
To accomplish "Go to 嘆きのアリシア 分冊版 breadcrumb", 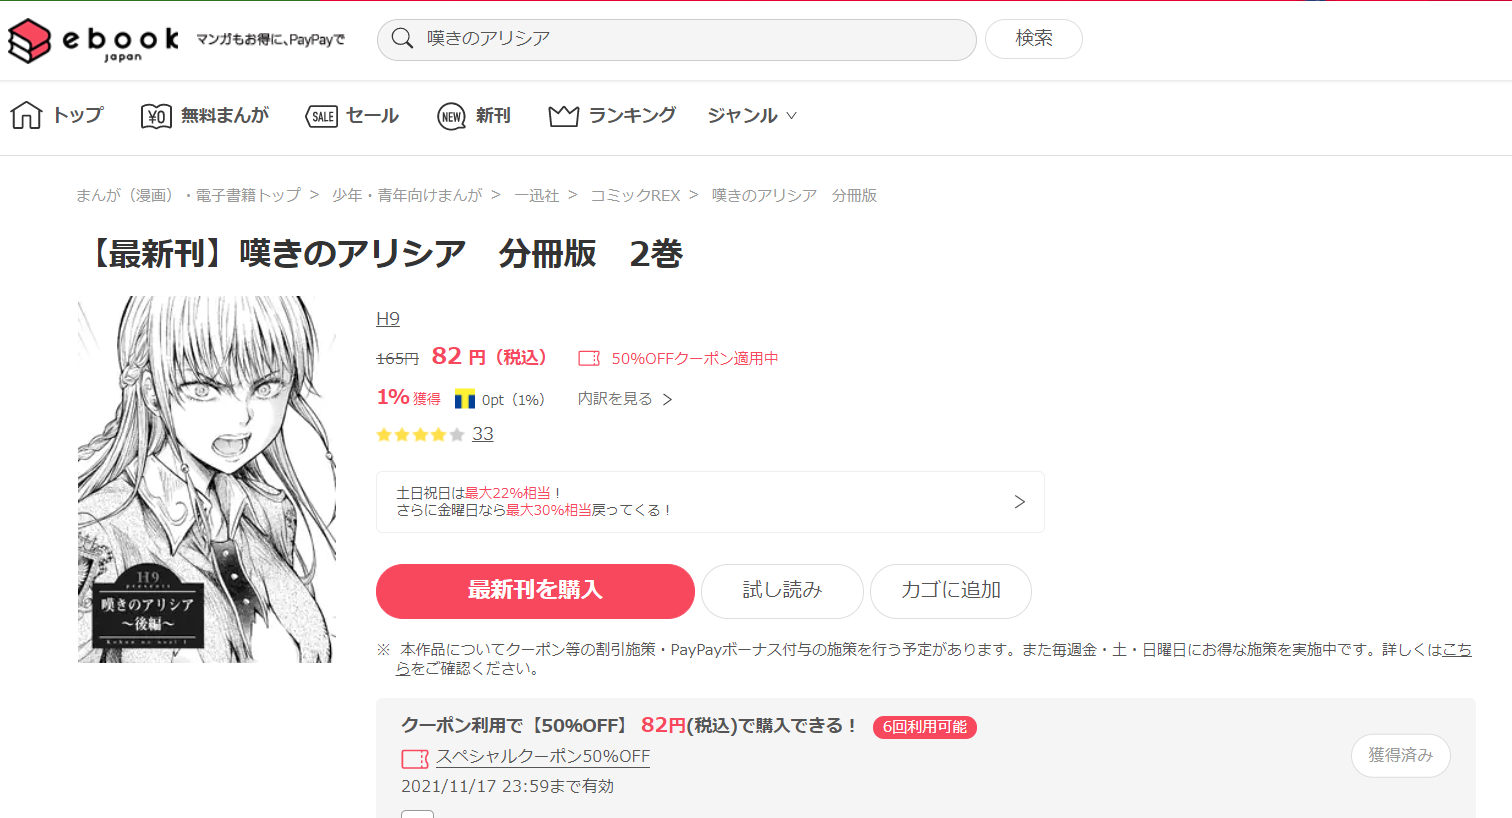I will (794, 196).
